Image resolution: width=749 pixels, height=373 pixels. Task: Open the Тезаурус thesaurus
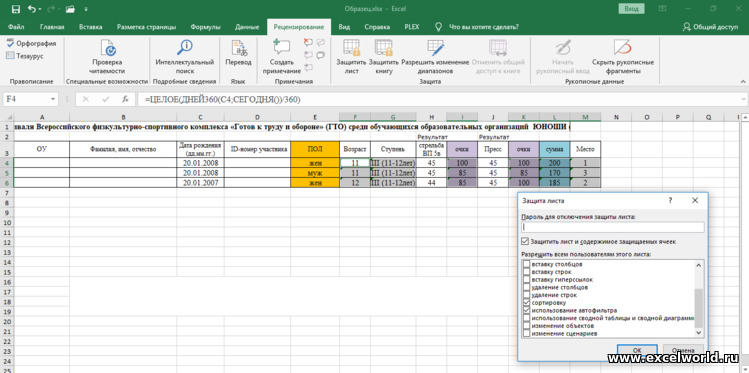click(25, 56)
